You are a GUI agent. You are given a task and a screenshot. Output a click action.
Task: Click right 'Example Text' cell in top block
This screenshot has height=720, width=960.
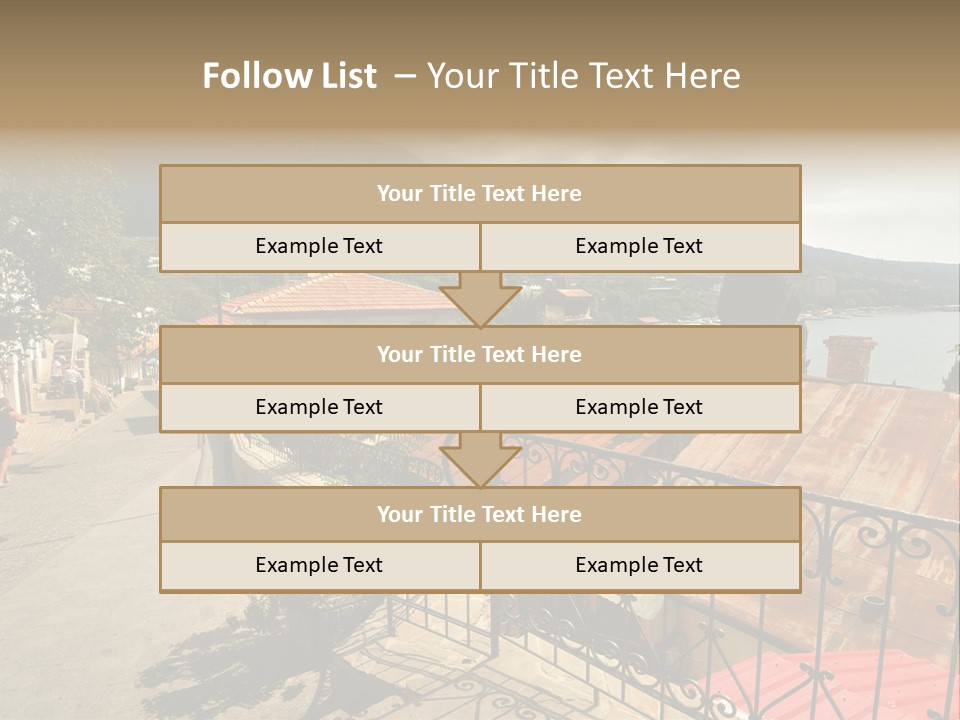pyautogui.click(x=639, y=246)
